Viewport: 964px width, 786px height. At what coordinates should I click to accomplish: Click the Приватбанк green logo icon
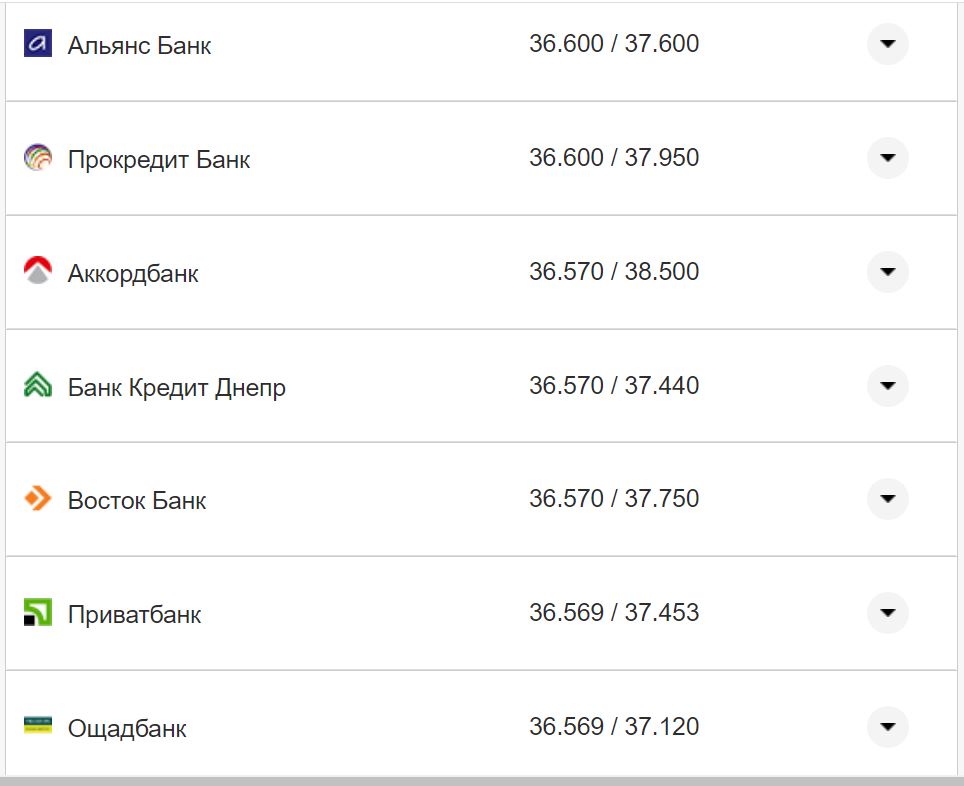38,614
